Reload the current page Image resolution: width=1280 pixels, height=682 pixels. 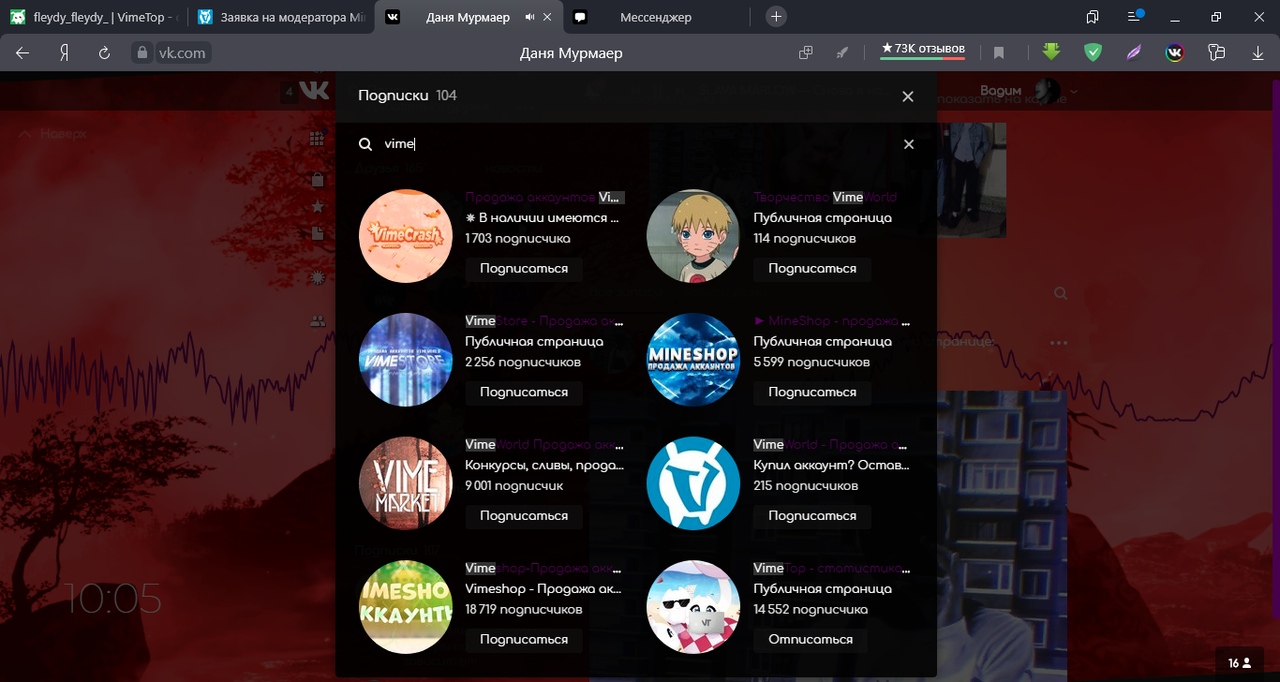(x=103, y=53)
